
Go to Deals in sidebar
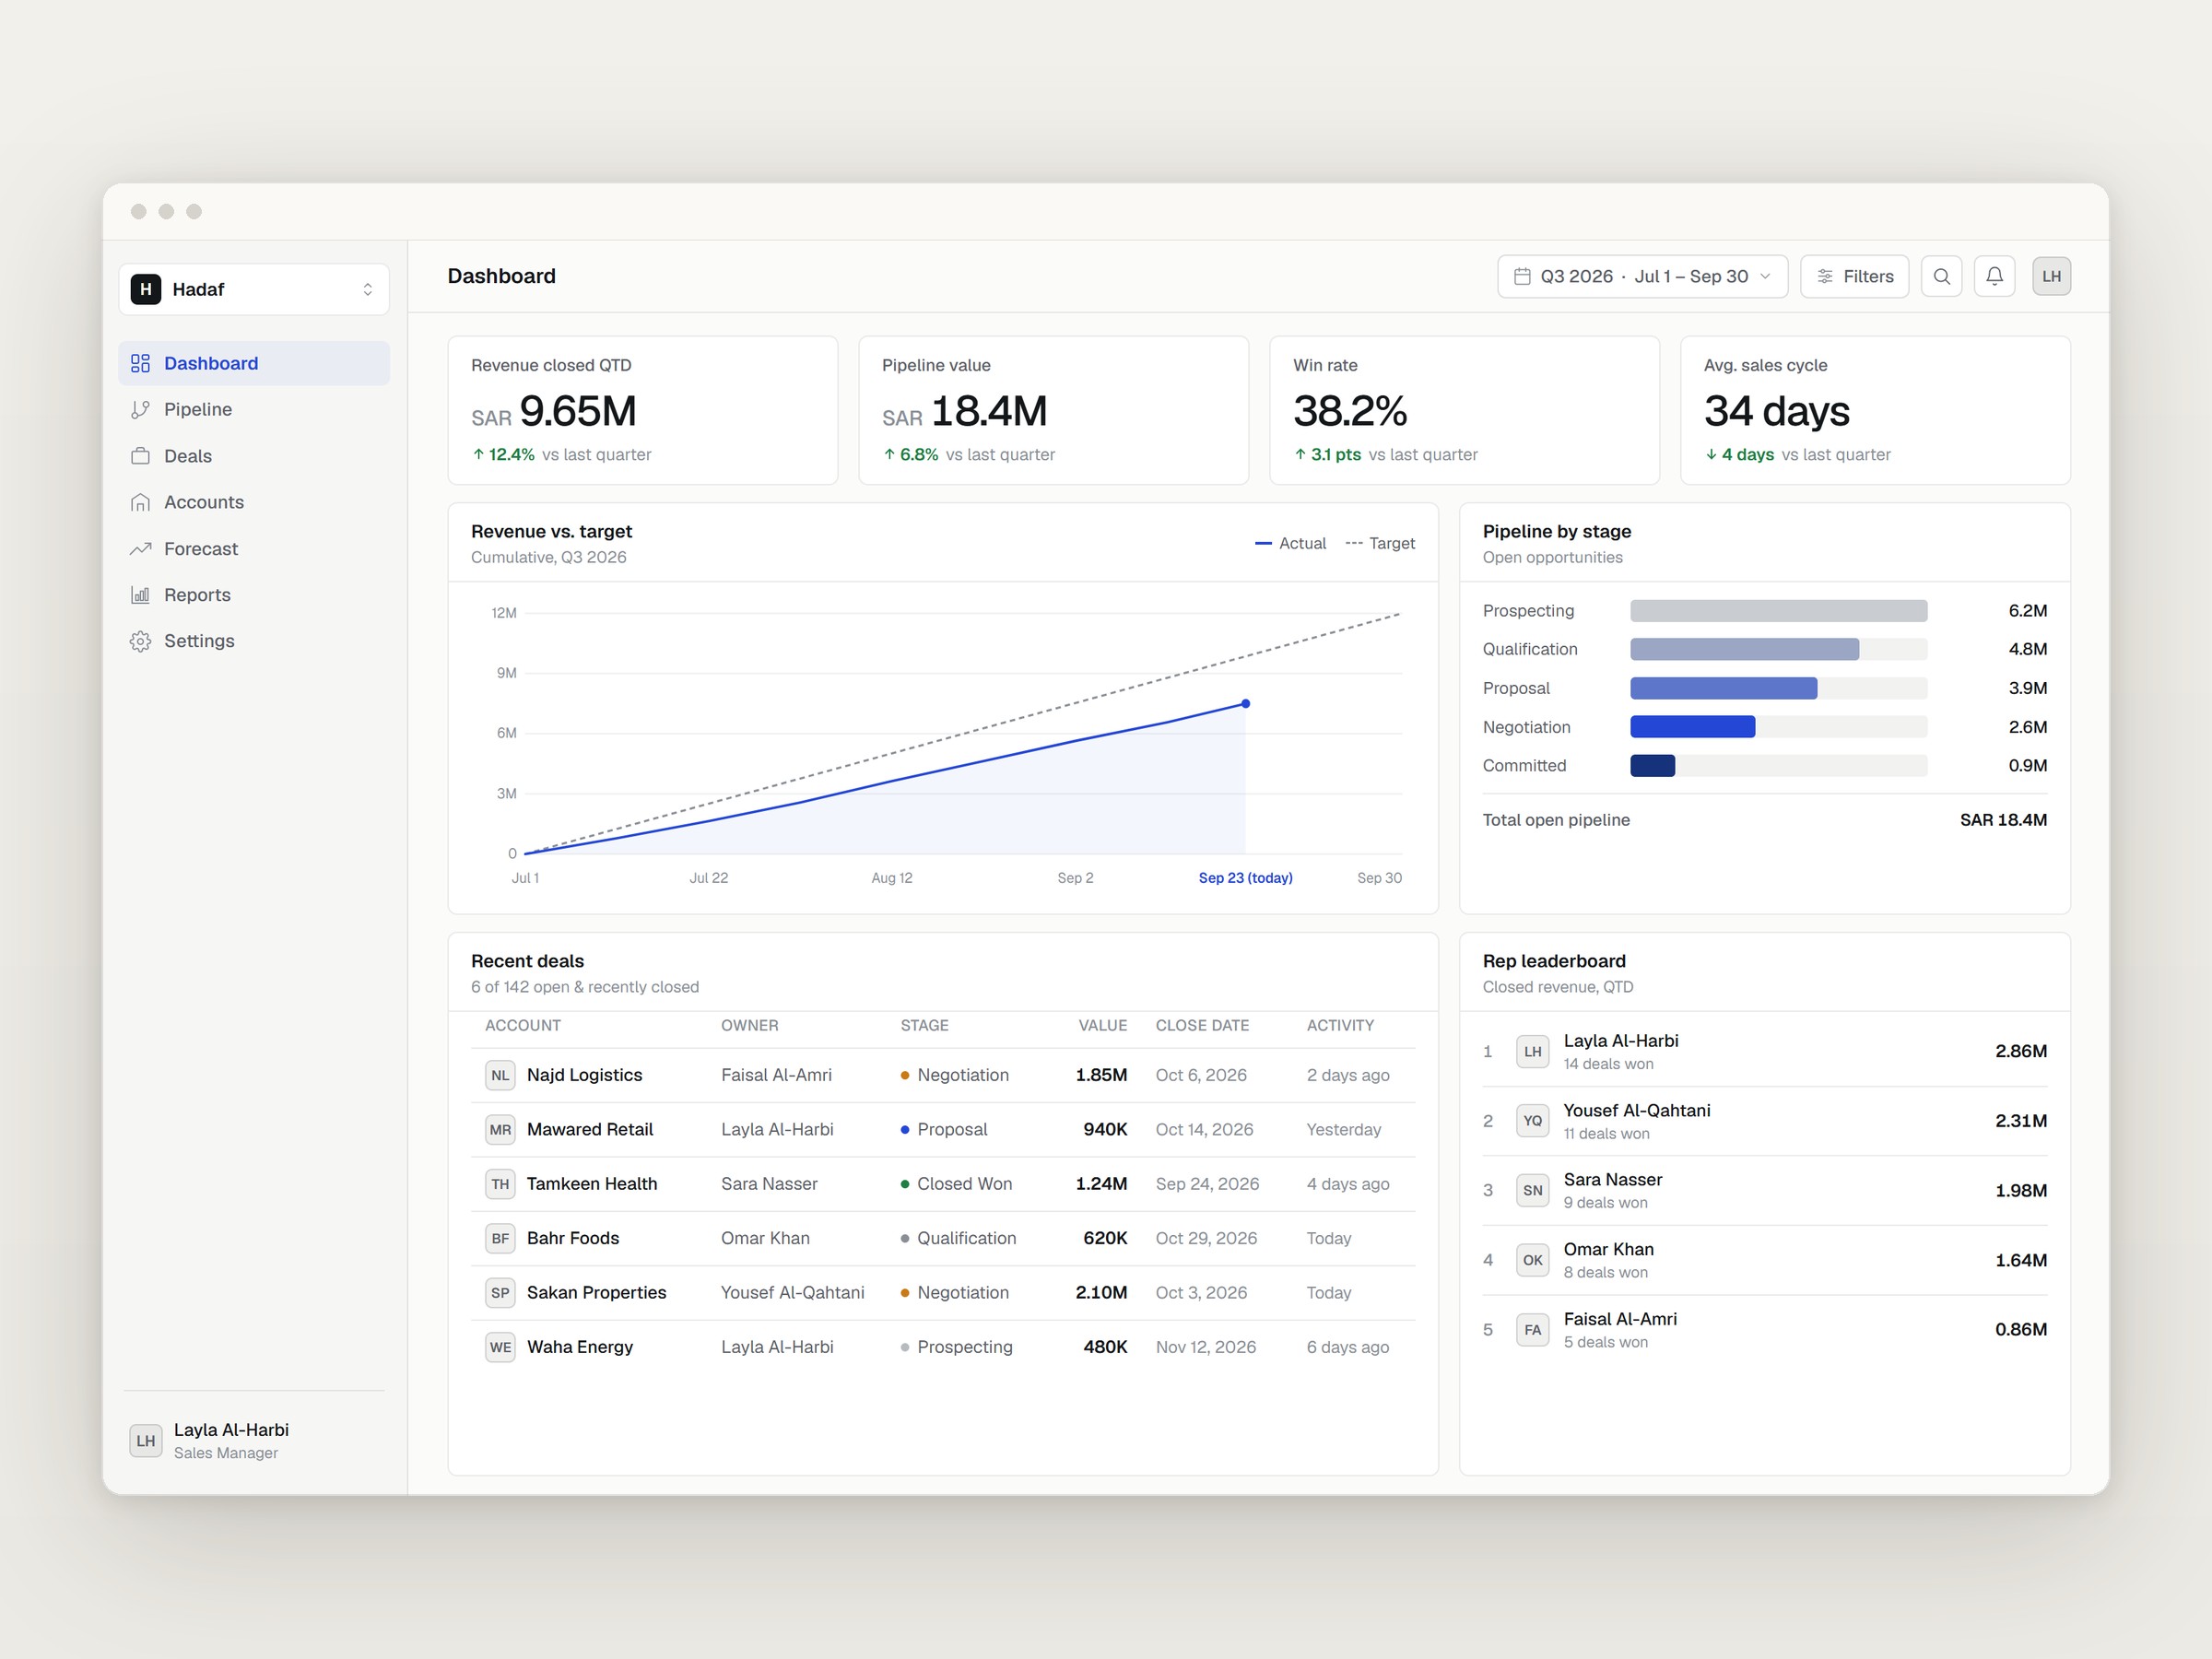tap(254, 456)
